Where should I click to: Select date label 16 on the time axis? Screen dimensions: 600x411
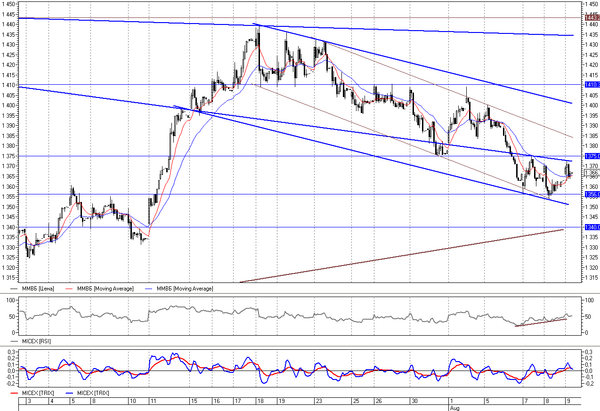217,401
